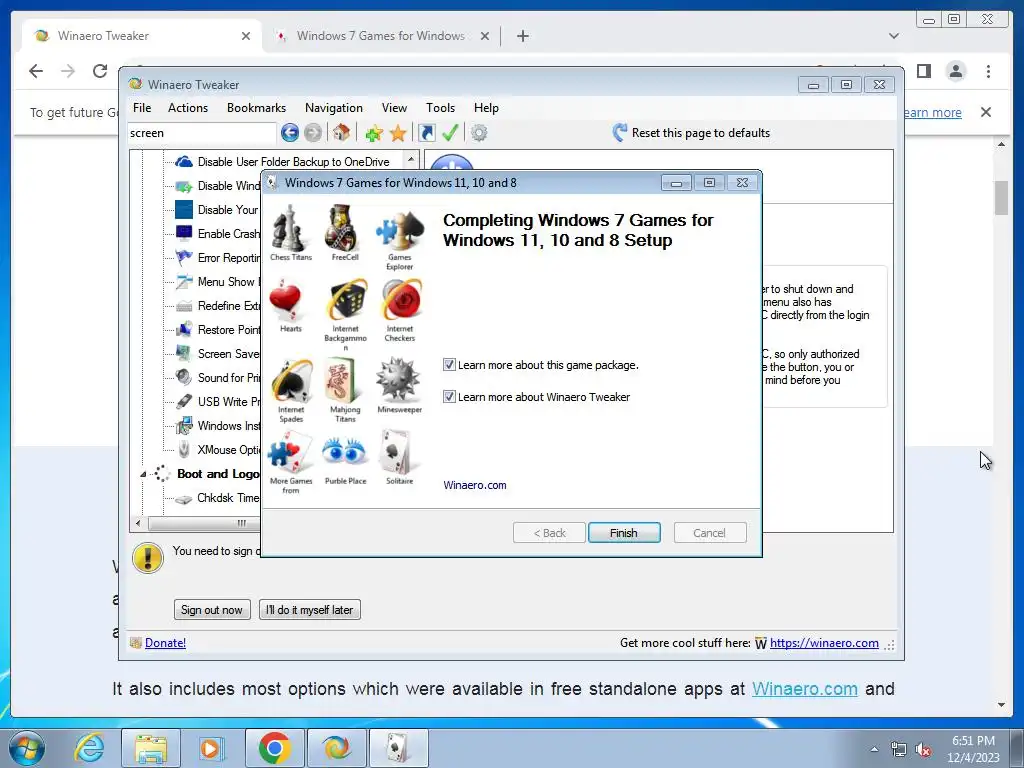
Task: Open the Help menu in Winaero Tweaker
Action: click(x=486, y=108)
